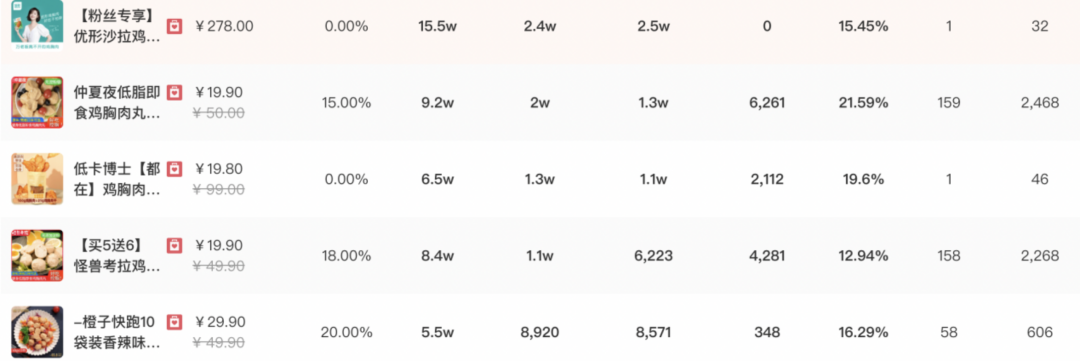1080x361 pixels.
Task: Click shop icon beside 优形沙拉鸡 product
Action: pos(175,27)
